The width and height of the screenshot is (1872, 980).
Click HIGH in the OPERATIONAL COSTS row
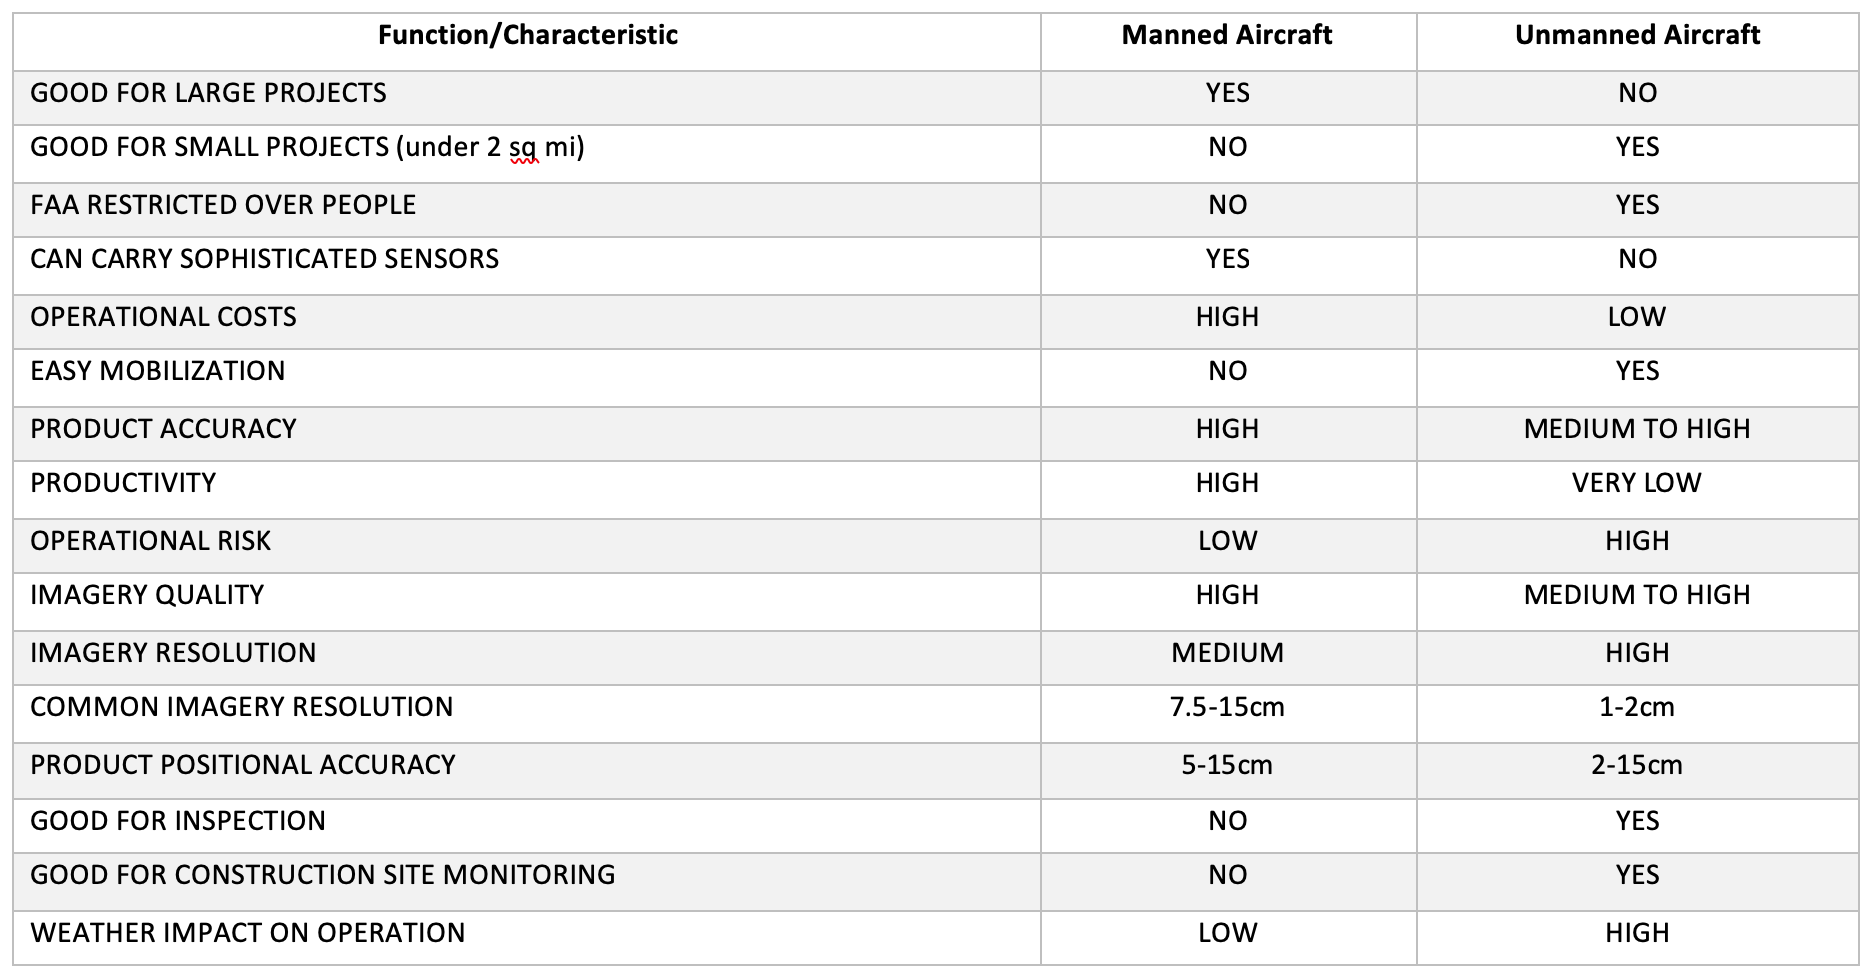pyautogui.click(x=1227, y=317)
